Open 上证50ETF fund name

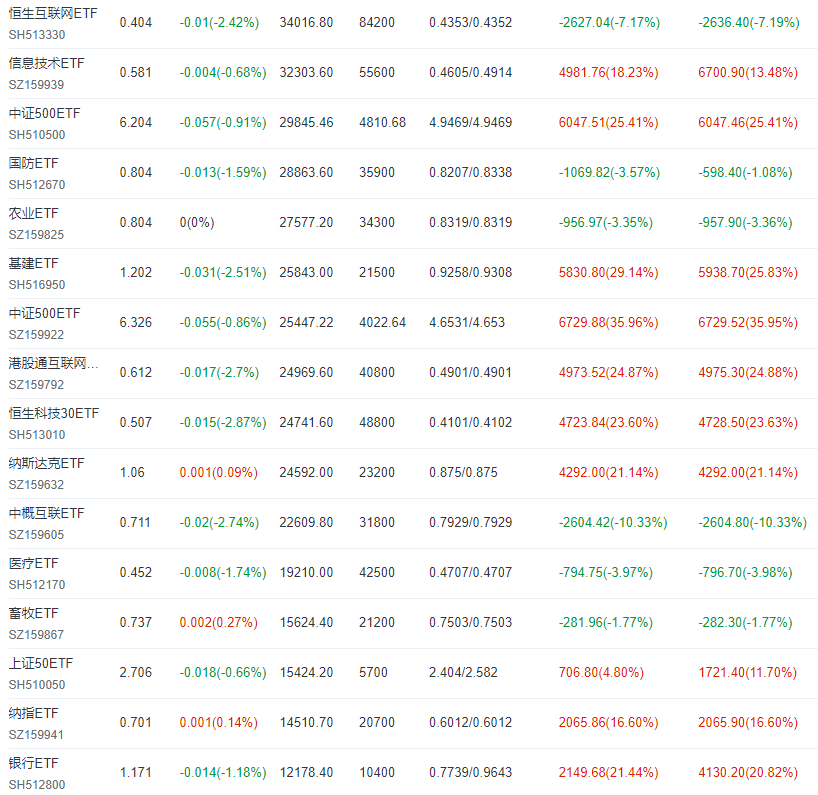[x=41, y=665]
